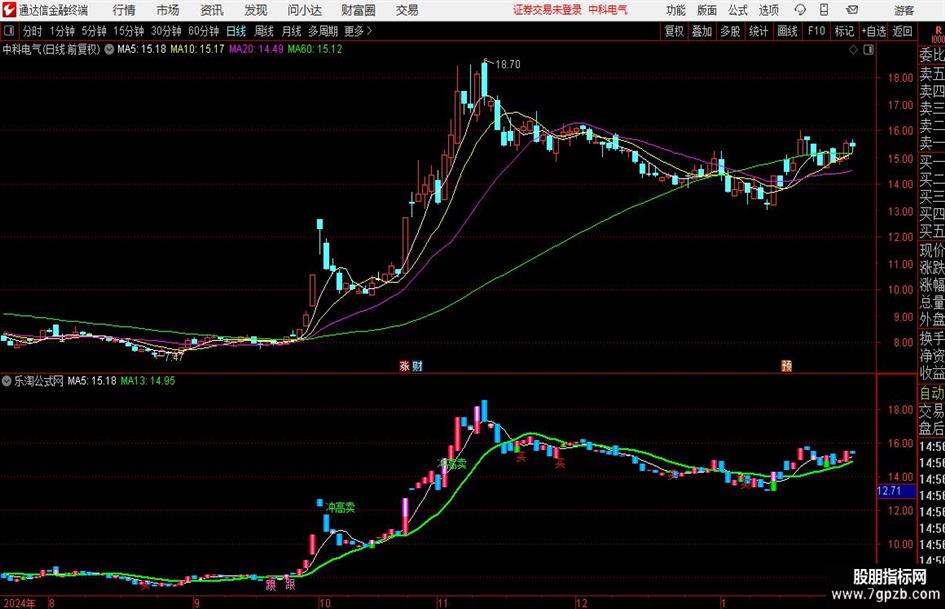Open the mobile phone icon in title bar
Viewport: 945px width, 609px height.
824,10
